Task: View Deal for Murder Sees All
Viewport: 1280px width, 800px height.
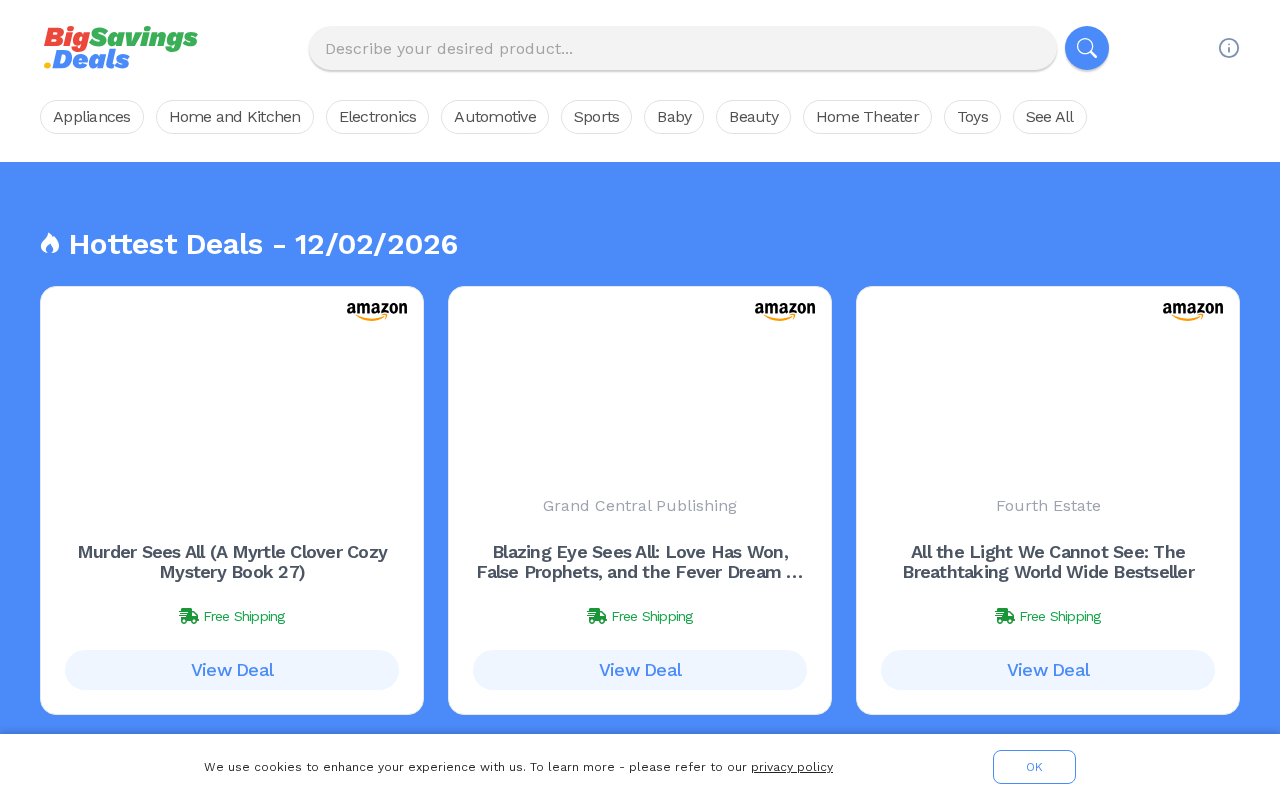Action: click(232, 670)
